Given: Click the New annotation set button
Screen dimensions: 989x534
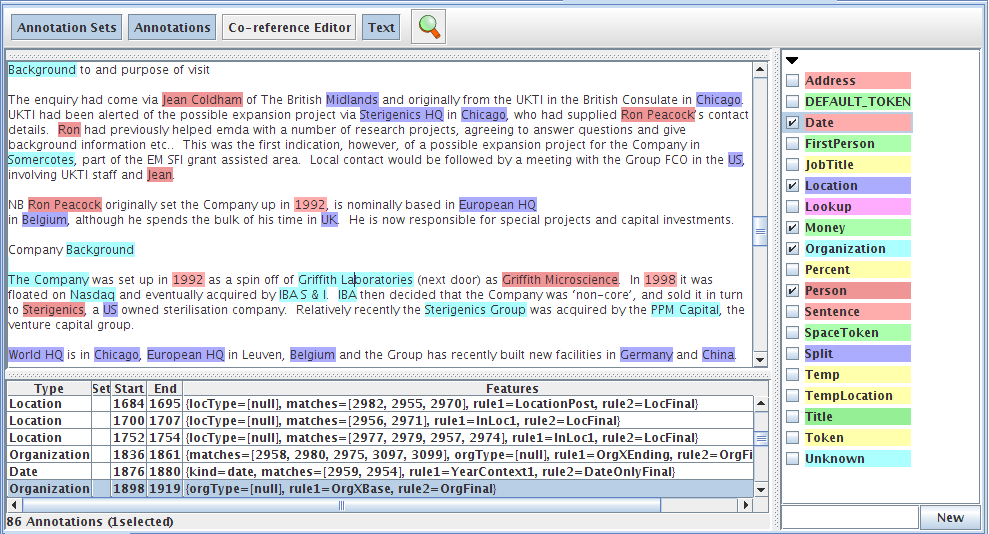Looking at the screenshot, I should click(950, 518).
